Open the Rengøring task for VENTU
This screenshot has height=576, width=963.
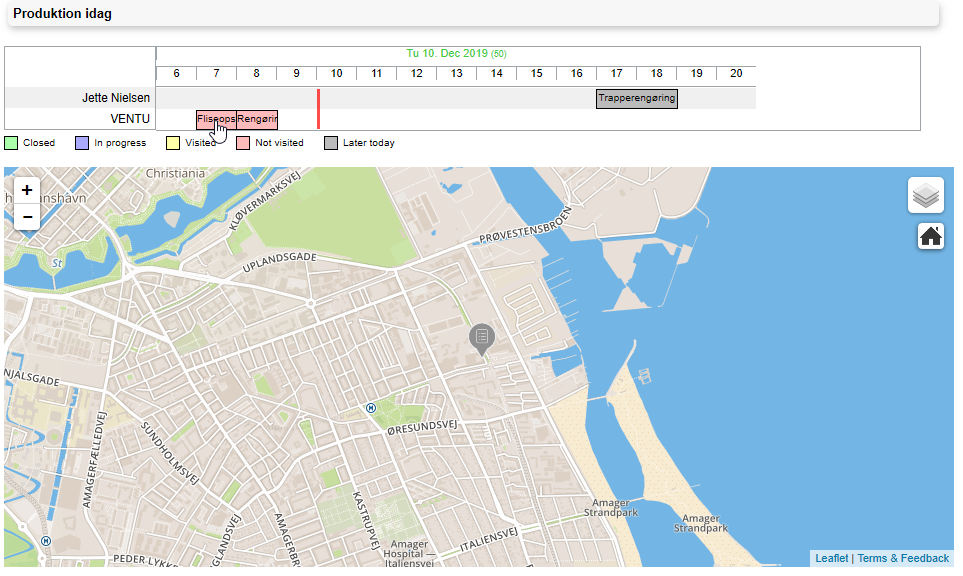257,119
